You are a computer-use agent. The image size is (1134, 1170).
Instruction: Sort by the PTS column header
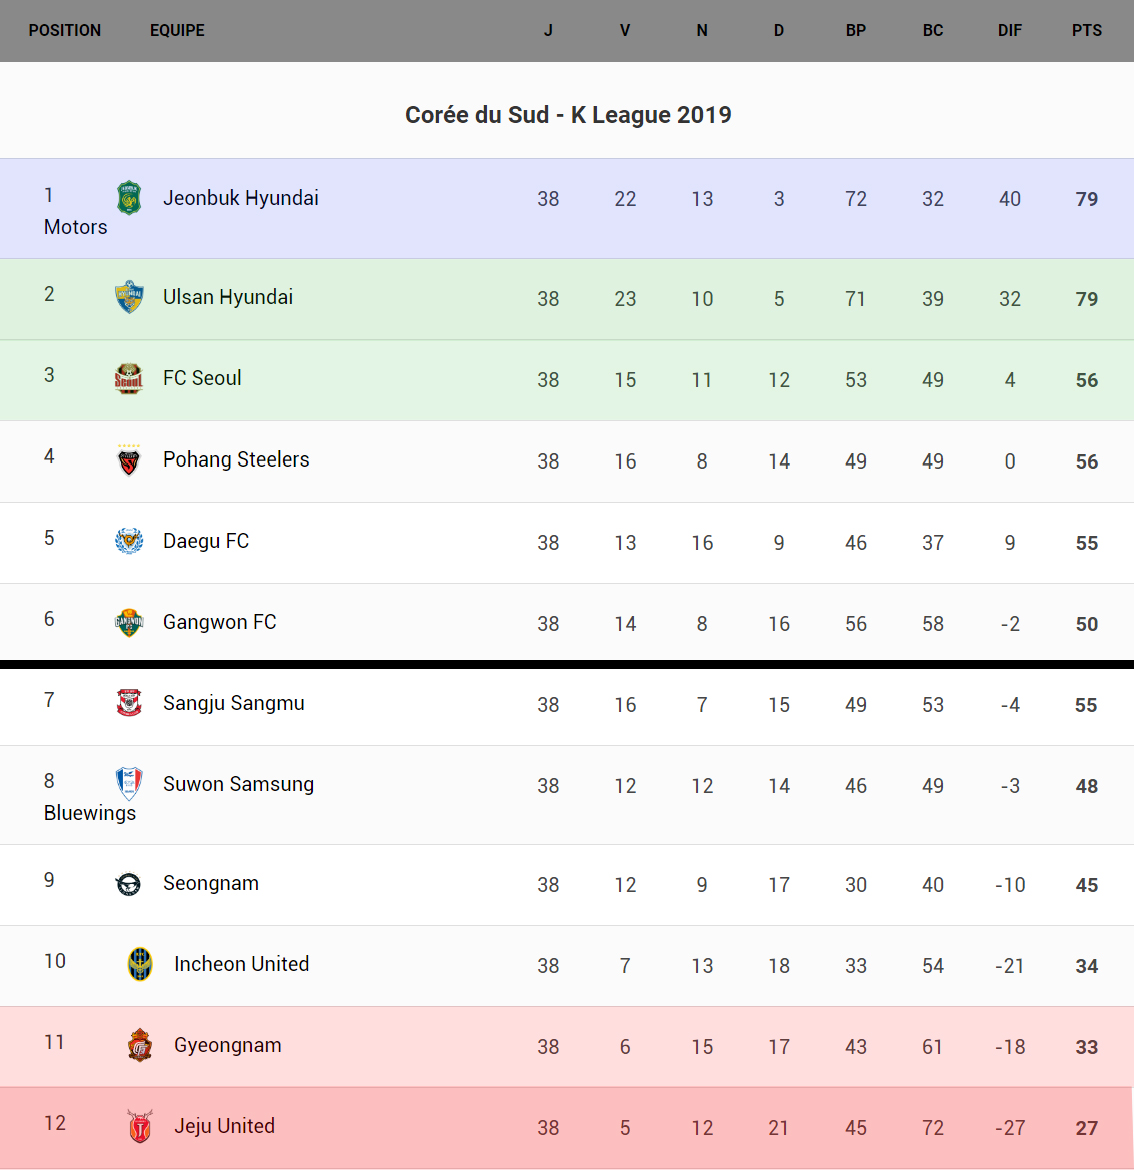coord(1086,30)
